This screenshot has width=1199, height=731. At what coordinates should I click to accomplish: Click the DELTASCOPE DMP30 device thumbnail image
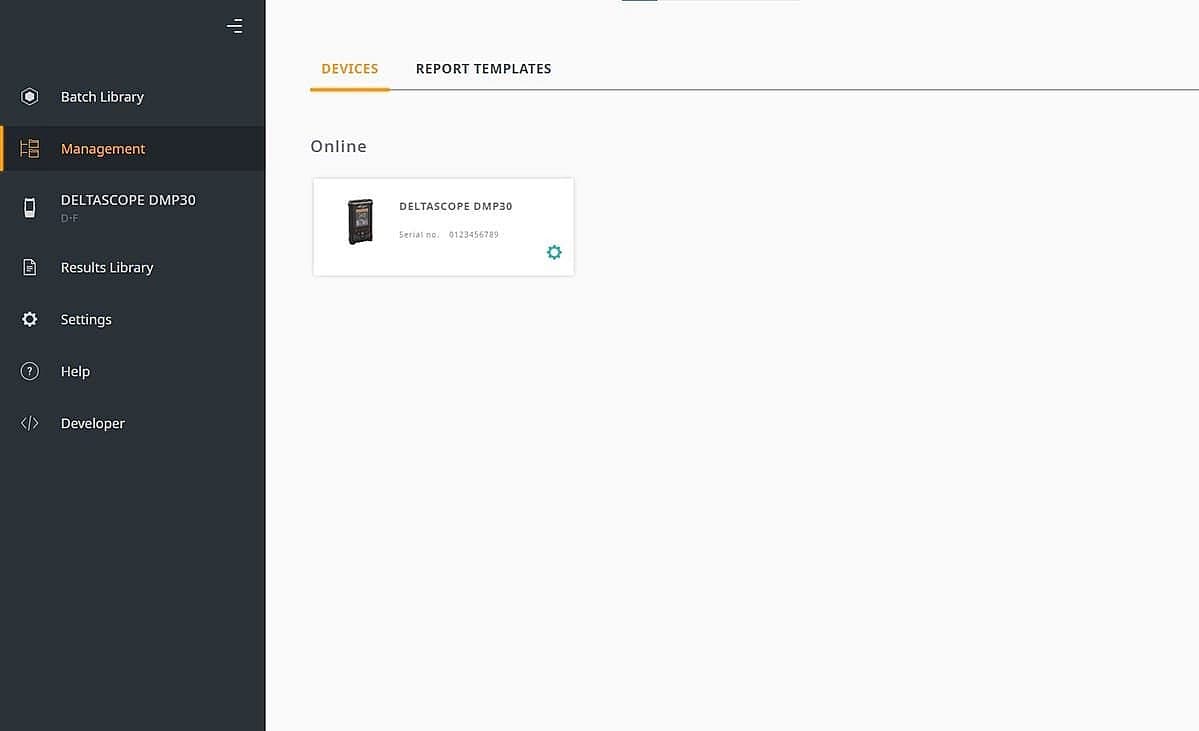point(360,221)
